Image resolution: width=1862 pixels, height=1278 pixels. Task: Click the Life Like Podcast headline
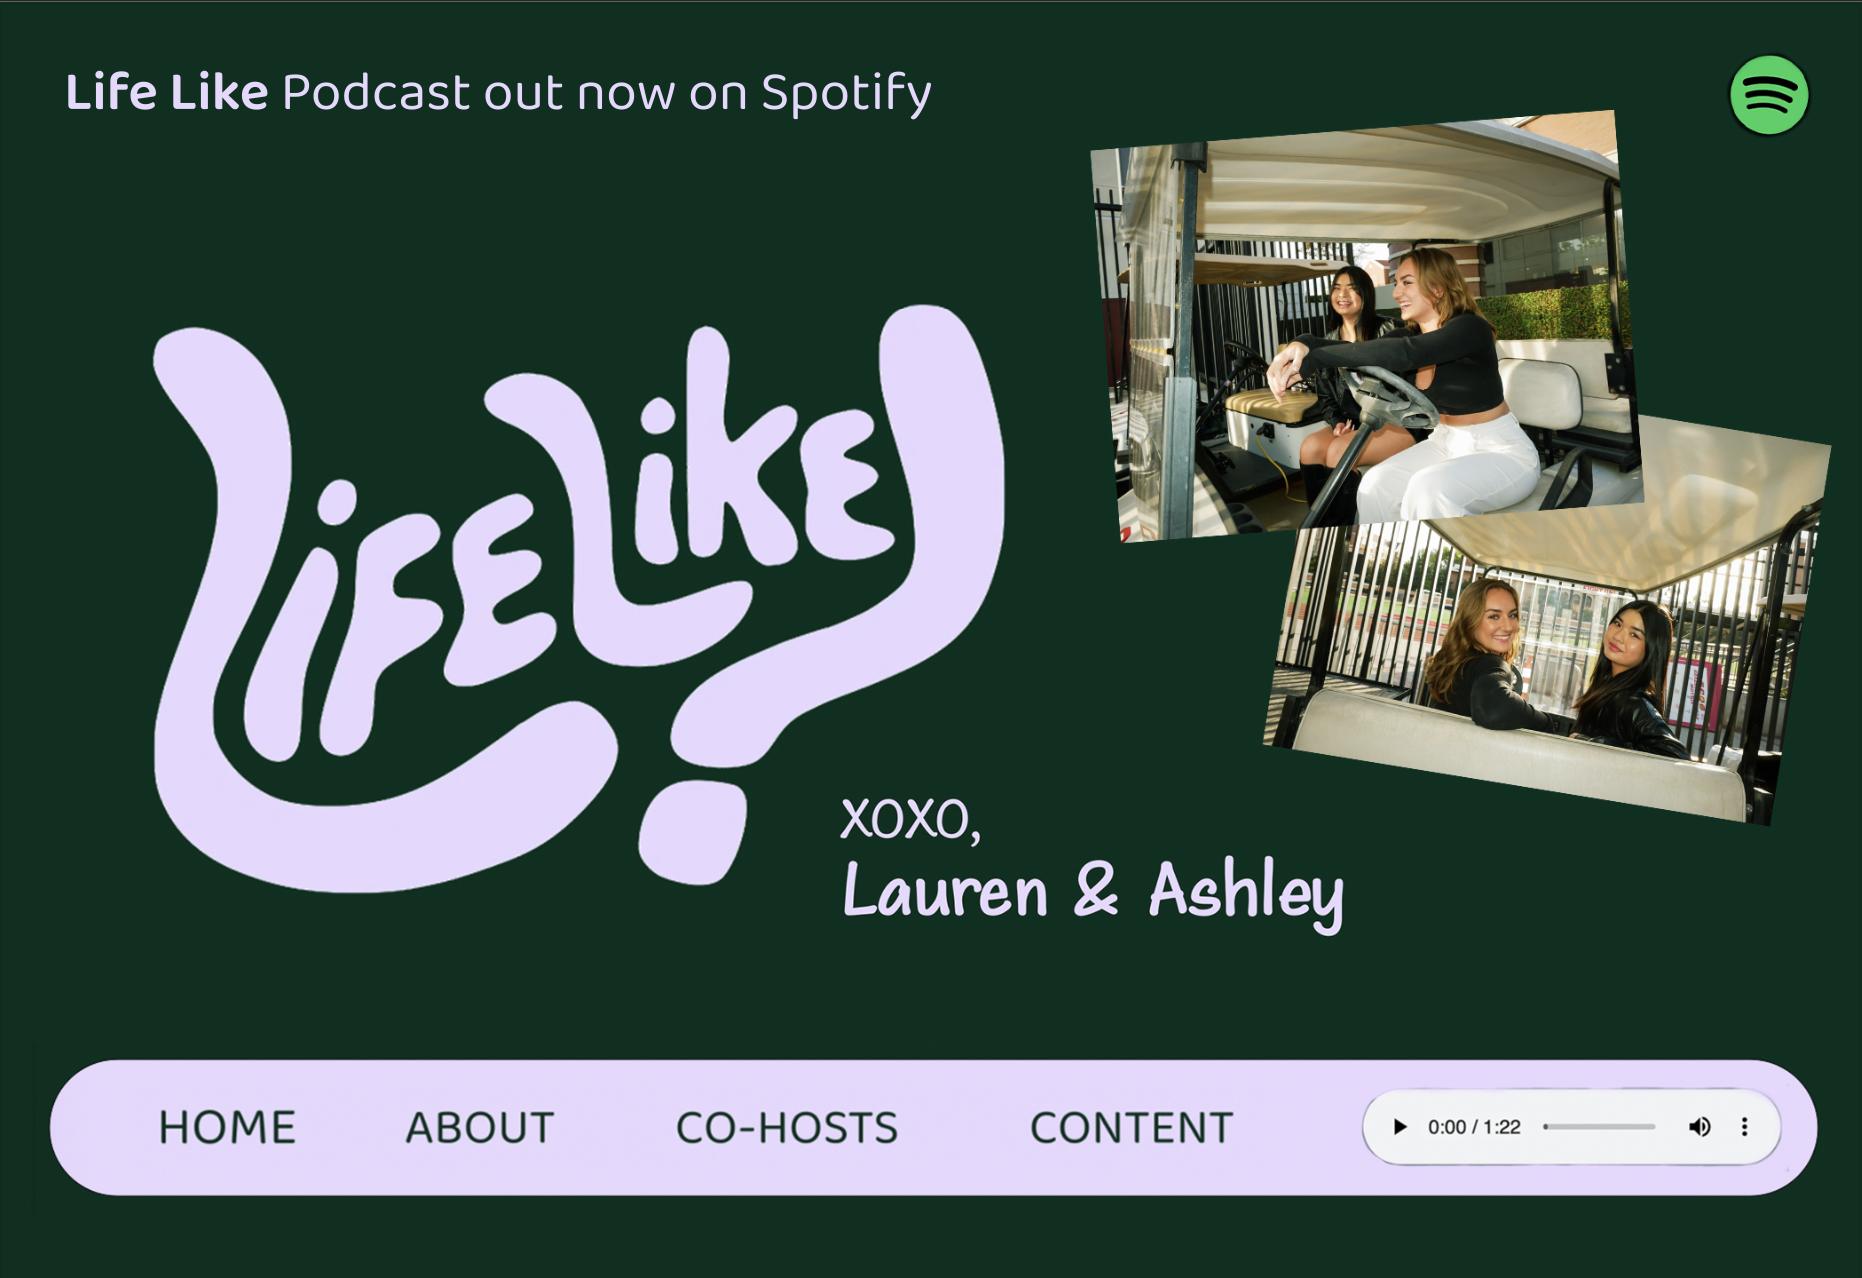tap(498, 93)
